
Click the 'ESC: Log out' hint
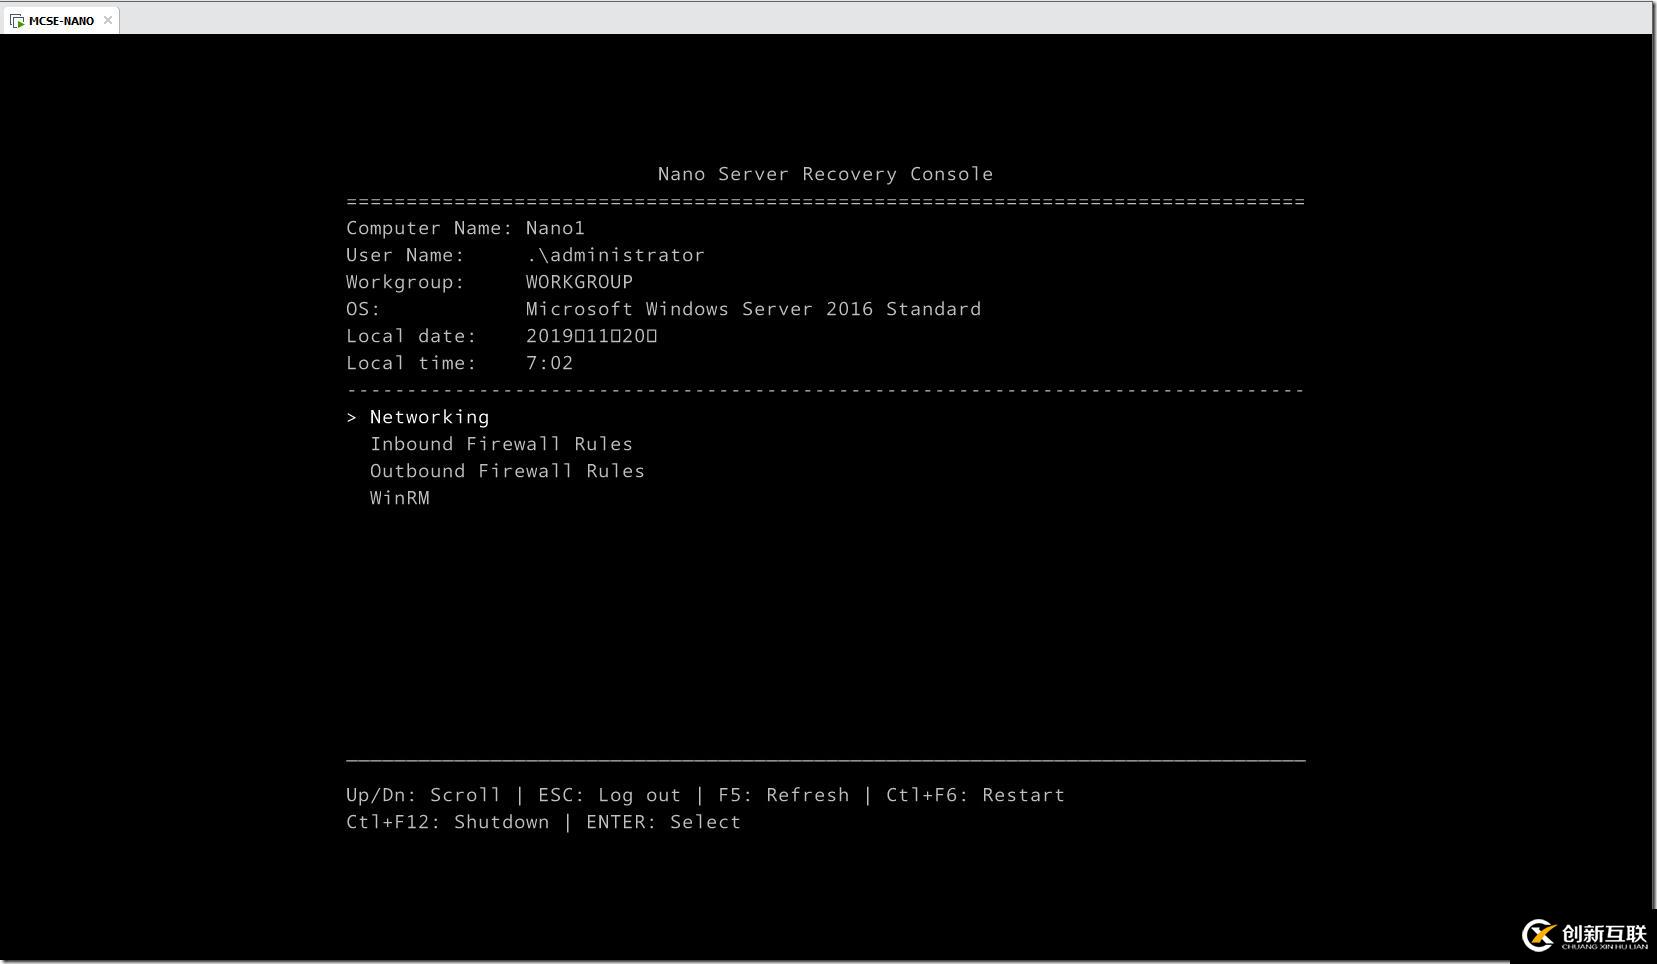tap(609, 795)
